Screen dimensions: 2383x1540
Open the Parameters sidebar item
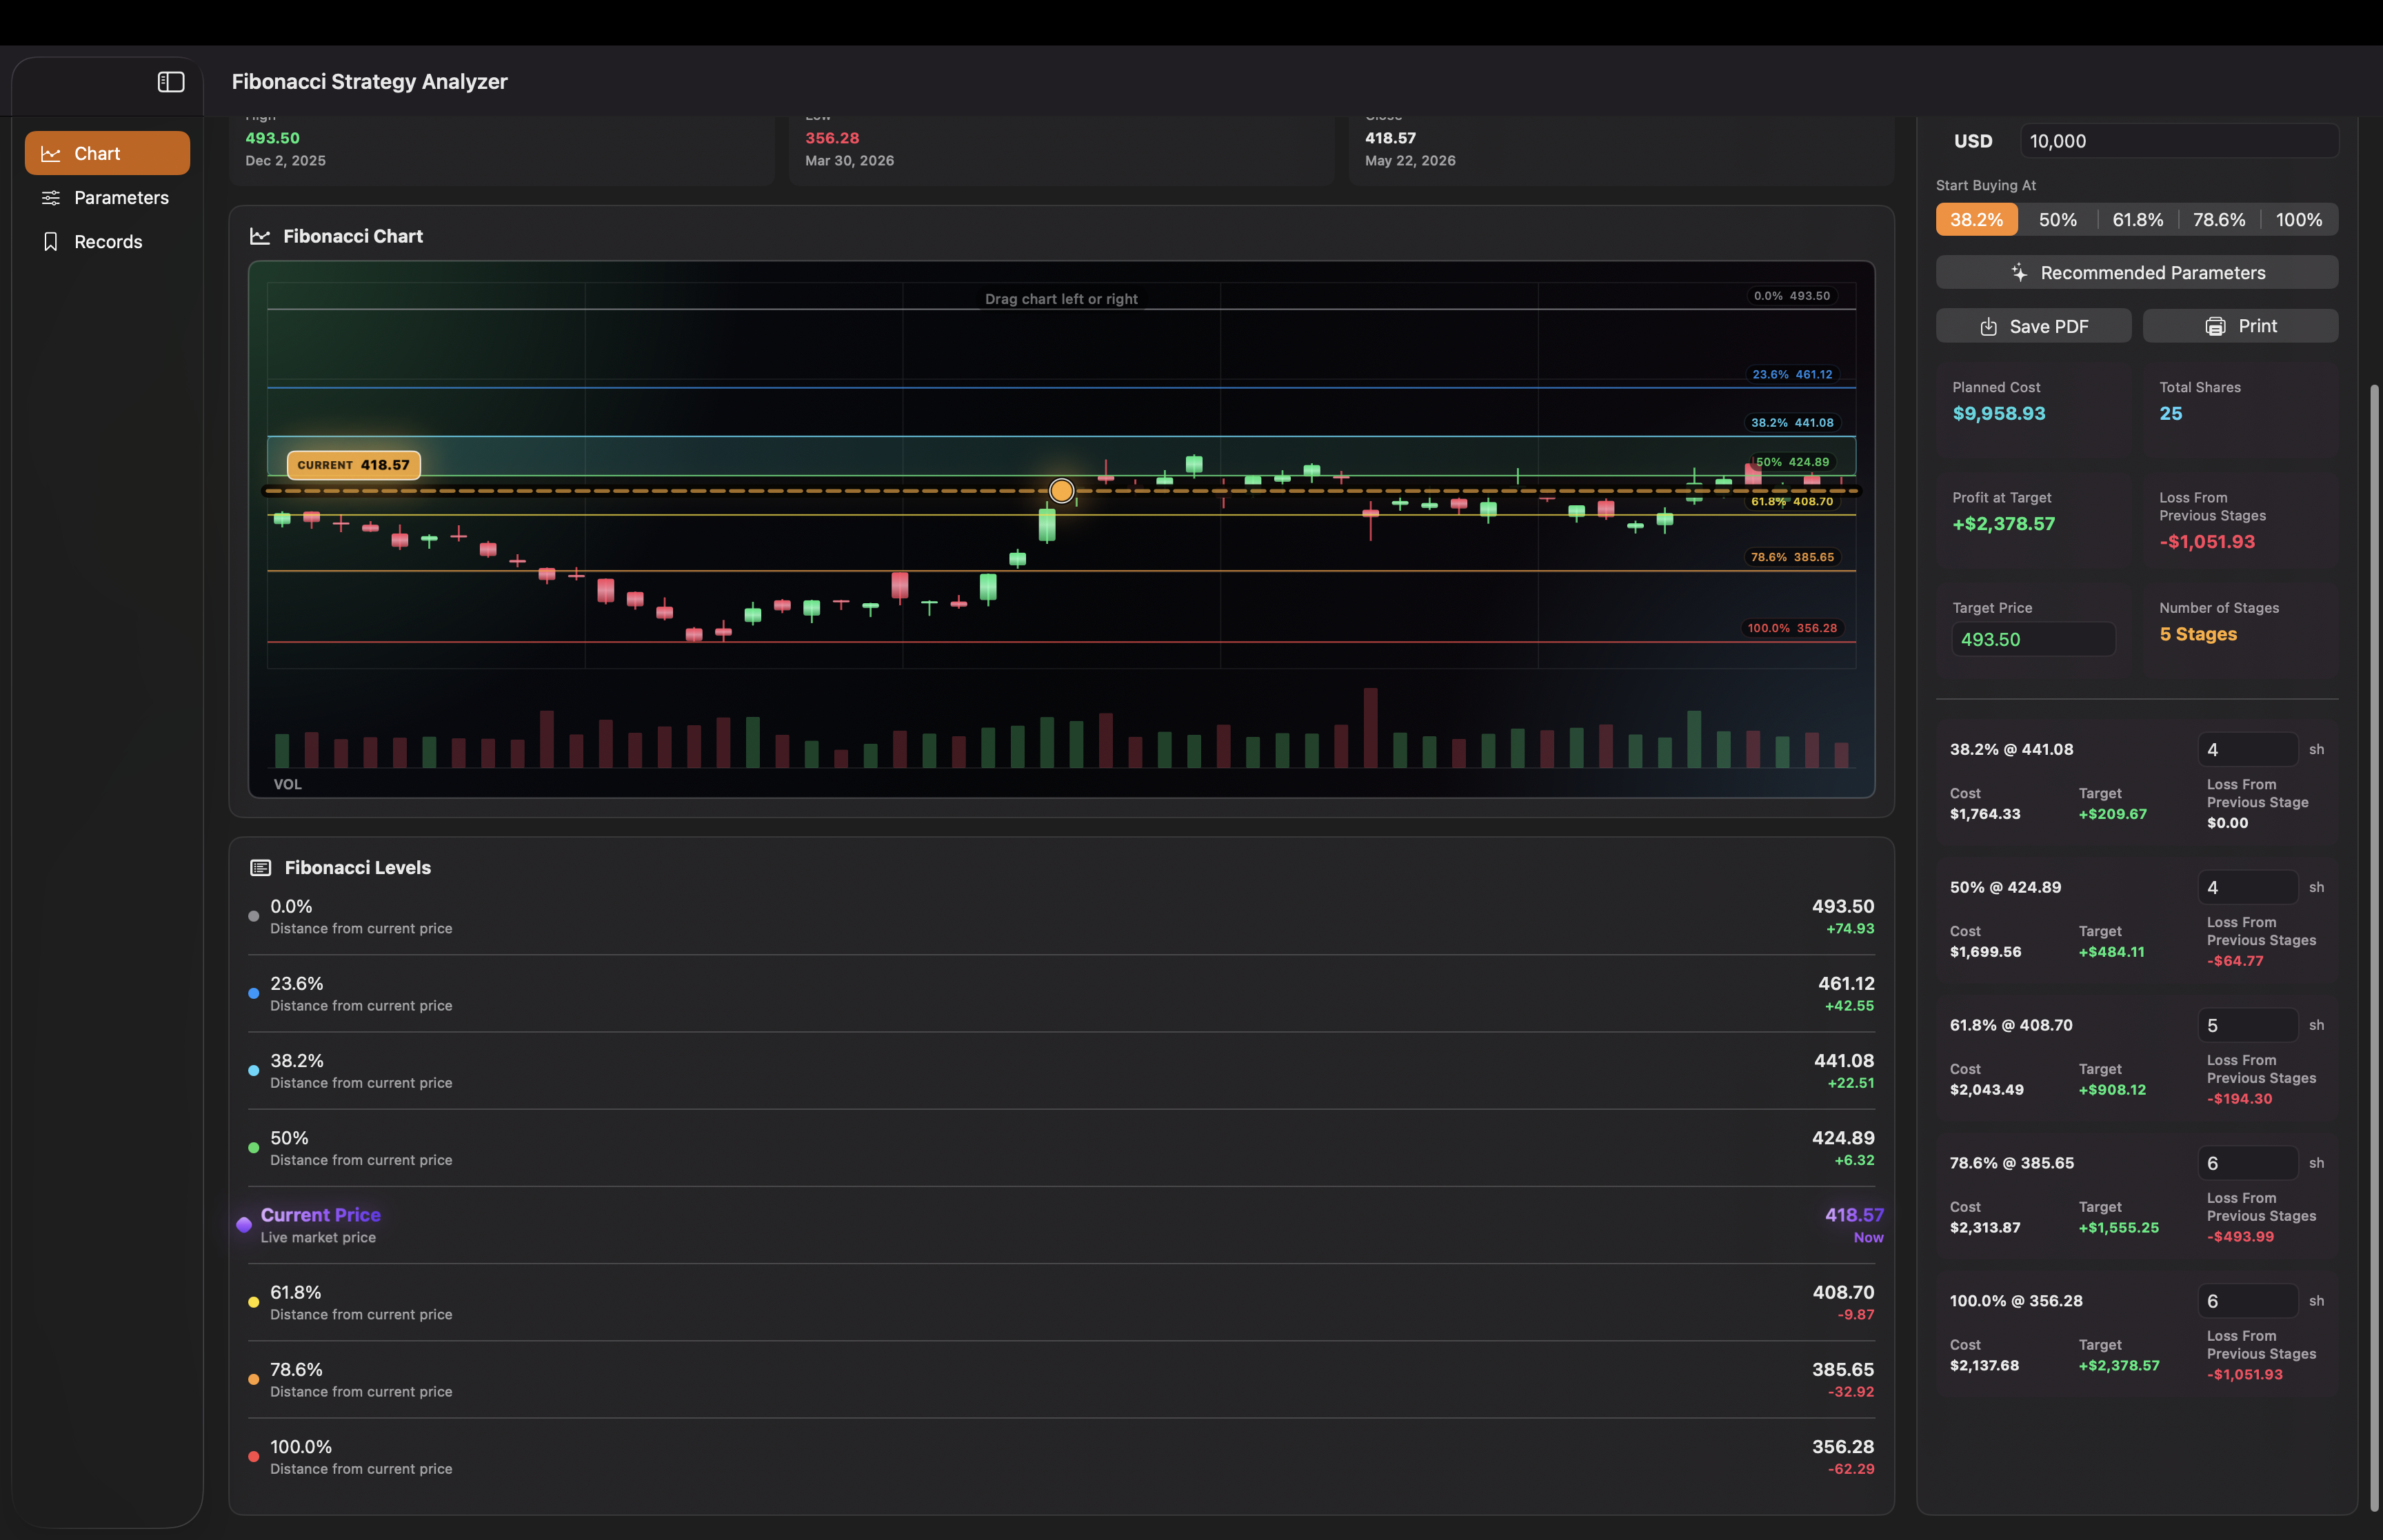click(x=107, y=198)
